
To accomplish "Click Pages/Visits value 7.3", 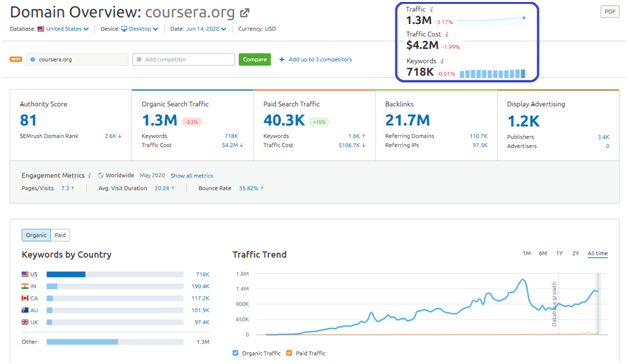I will coord(65,188).
